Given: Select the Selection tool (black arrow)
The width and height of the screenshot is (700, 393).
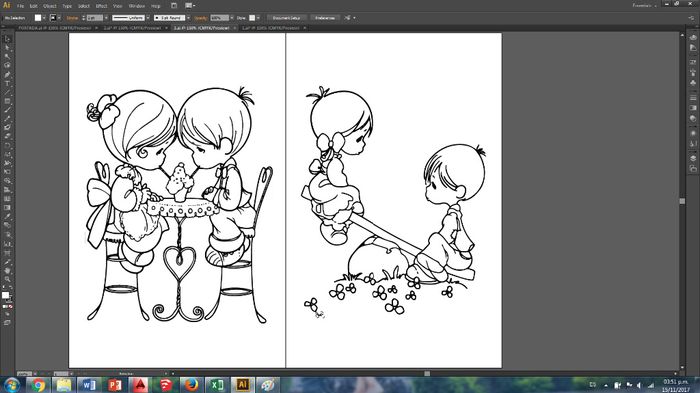Looking at the screenshot, I should point(7,39).
